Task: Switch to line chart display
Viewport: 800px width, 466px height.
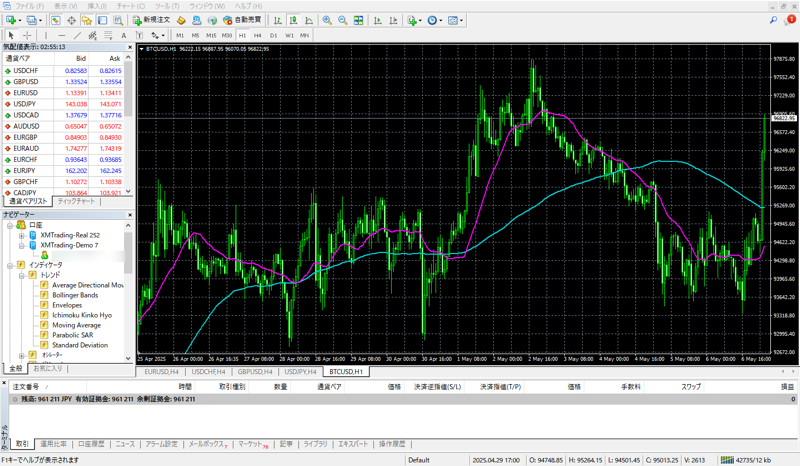Action: click(x=309, y=20)
